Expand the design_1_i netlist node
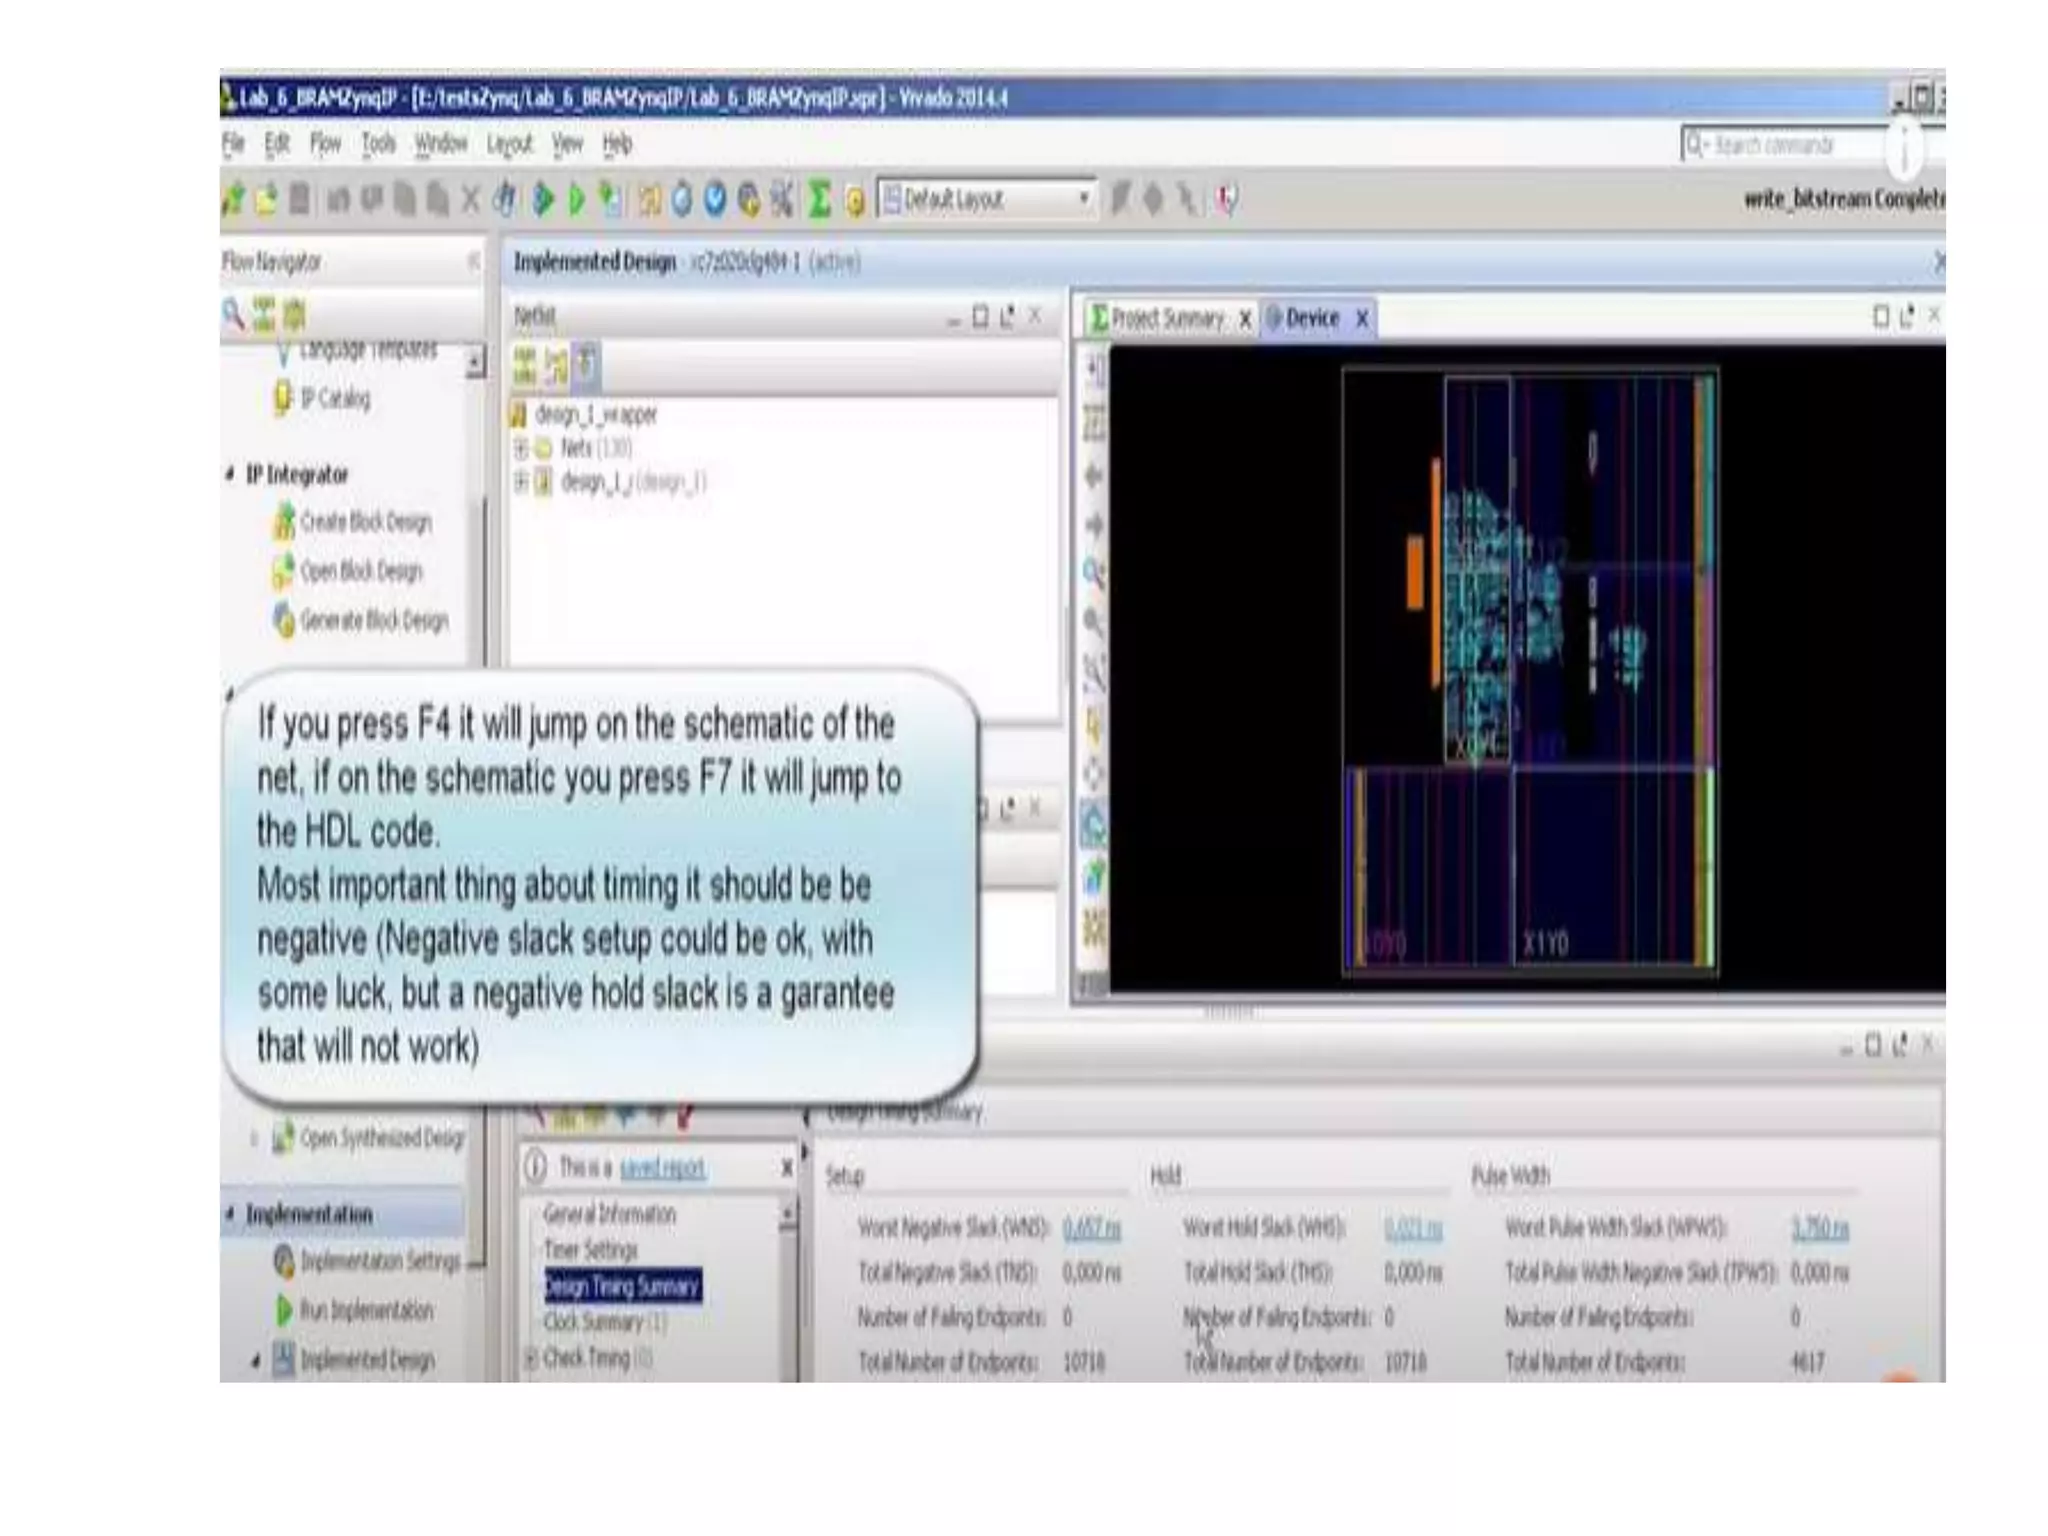 tap(521, 483)
